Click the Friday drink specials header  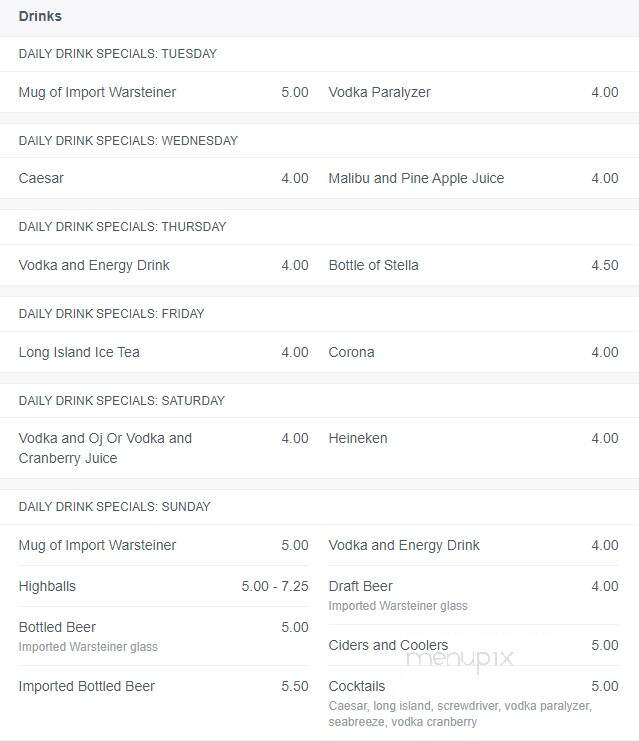112,314
